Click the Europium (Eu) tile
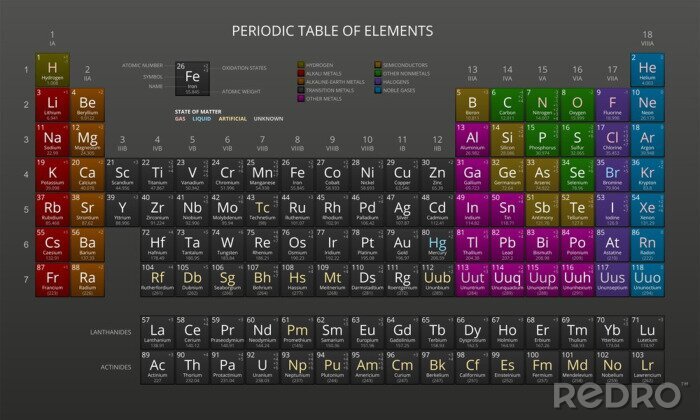The image size is (700, 420). 367,333
